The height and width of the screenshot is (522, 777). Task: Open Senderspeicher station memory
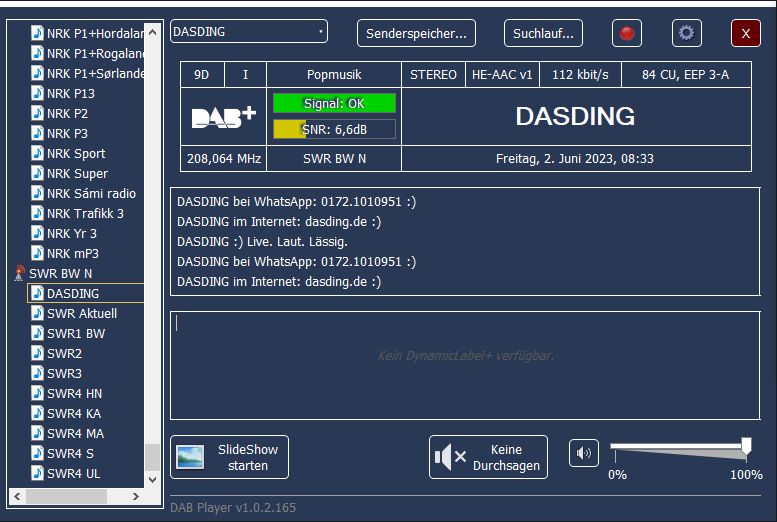click(x=416, y=33)
